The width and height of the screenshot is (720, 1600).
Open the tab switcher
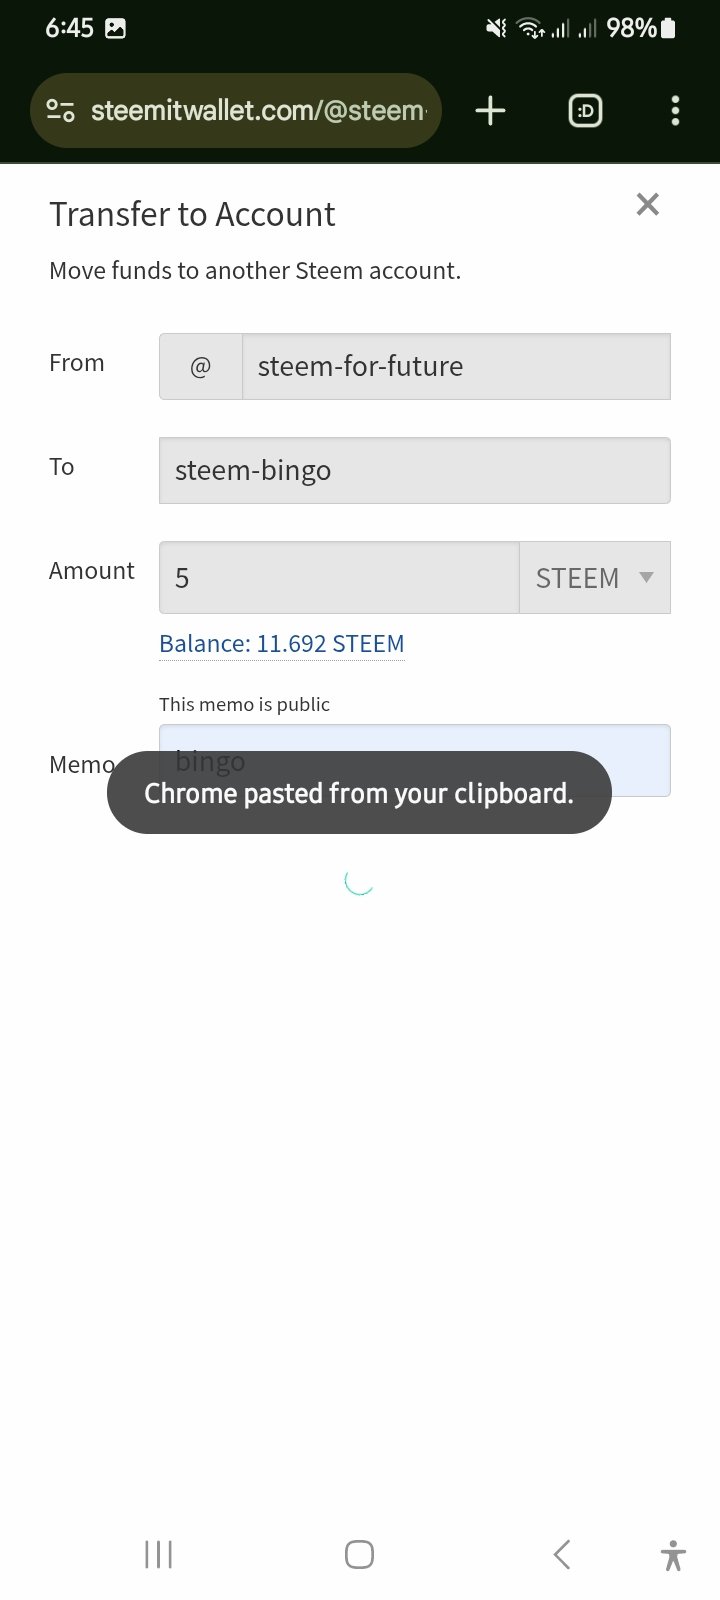(x=585, y=111)
